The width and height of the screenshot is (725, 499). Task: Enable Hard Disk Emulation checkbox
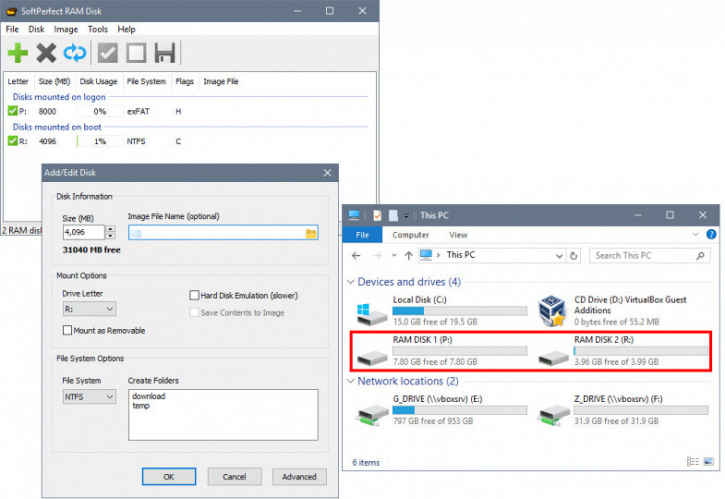(195, 295)
